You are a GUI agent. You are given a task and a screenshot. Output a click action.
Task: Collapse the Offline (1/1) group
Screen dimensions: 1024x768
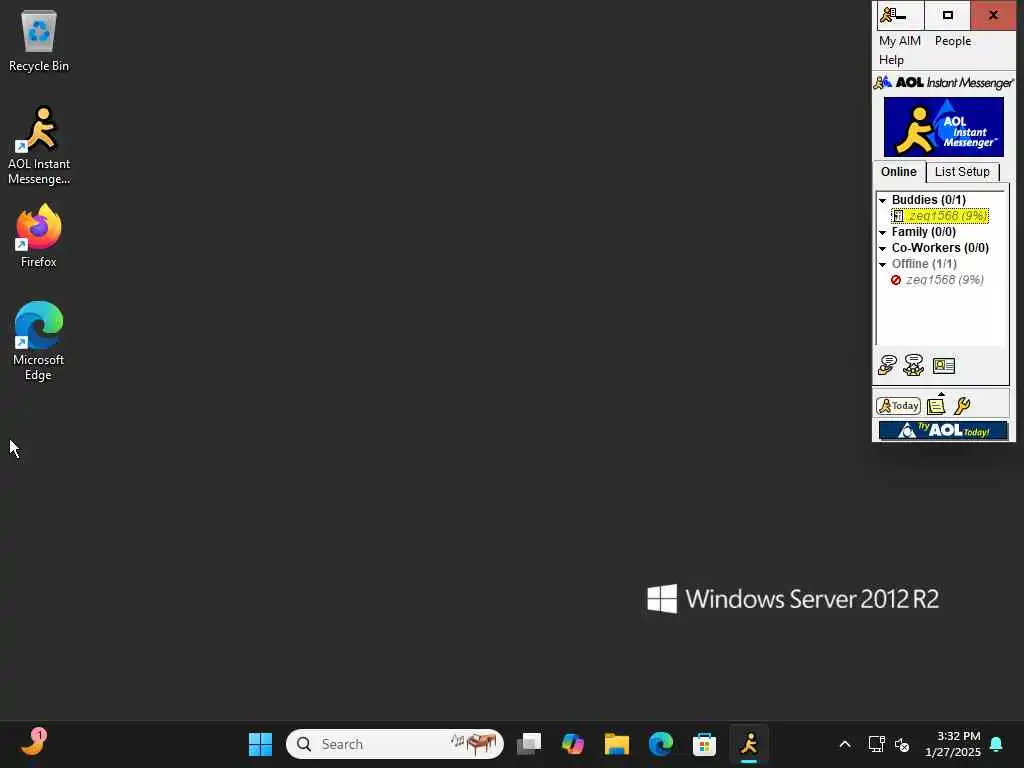[882, 264]
